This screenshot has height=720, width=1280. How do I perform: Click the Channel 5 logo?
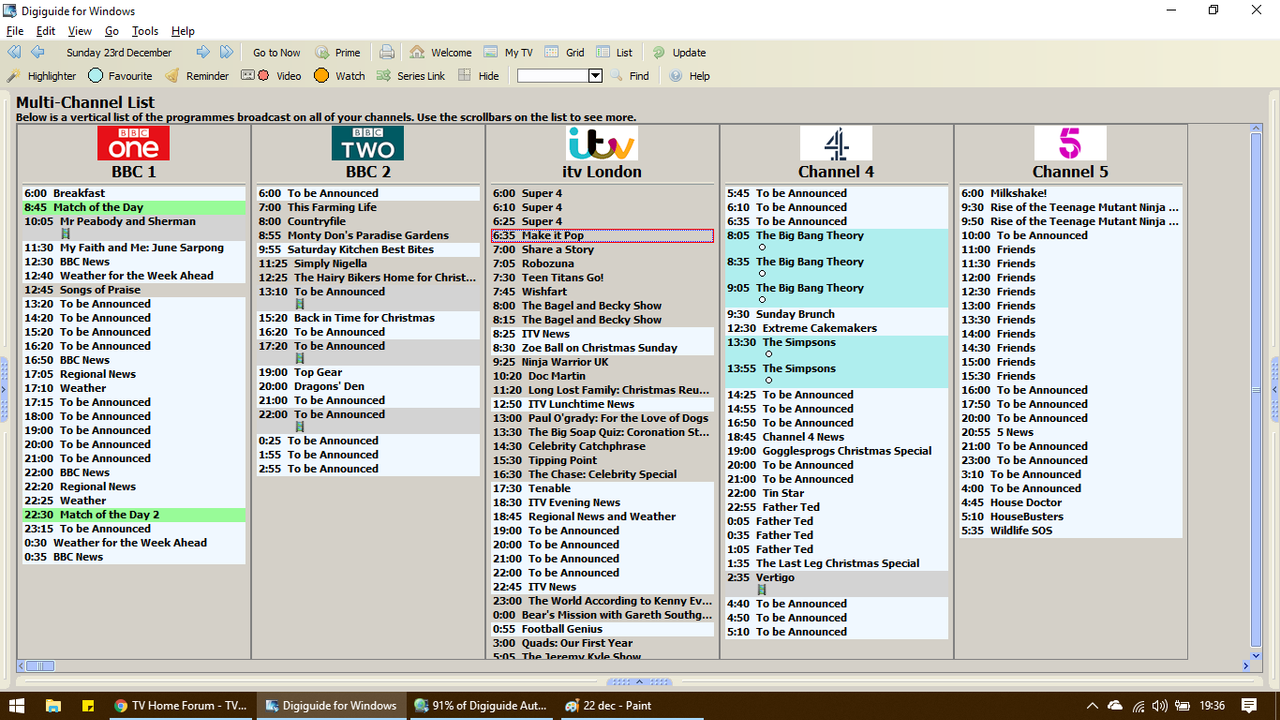coord(1070,143)
